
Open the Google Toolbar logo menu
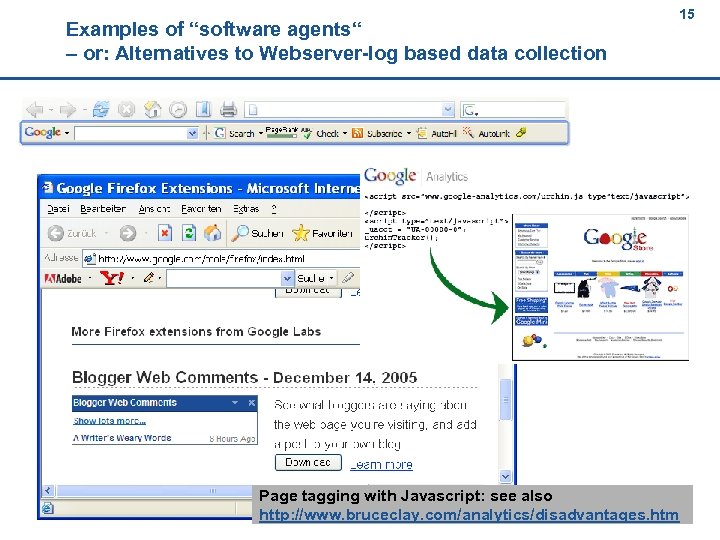(47, 133)
